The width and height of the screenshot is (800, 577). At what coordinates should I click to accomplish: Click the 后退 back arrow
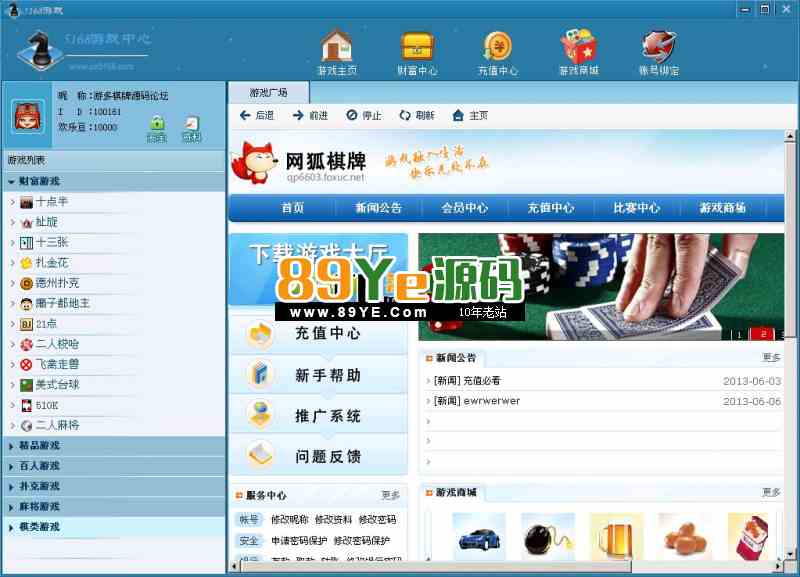tap(245, 116)
